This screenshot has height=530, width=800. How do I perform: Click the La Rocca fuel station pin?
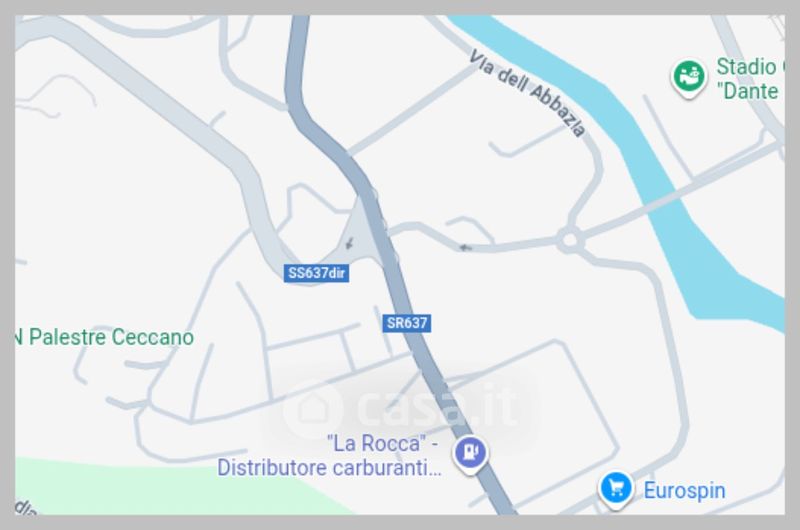(470, 454)
